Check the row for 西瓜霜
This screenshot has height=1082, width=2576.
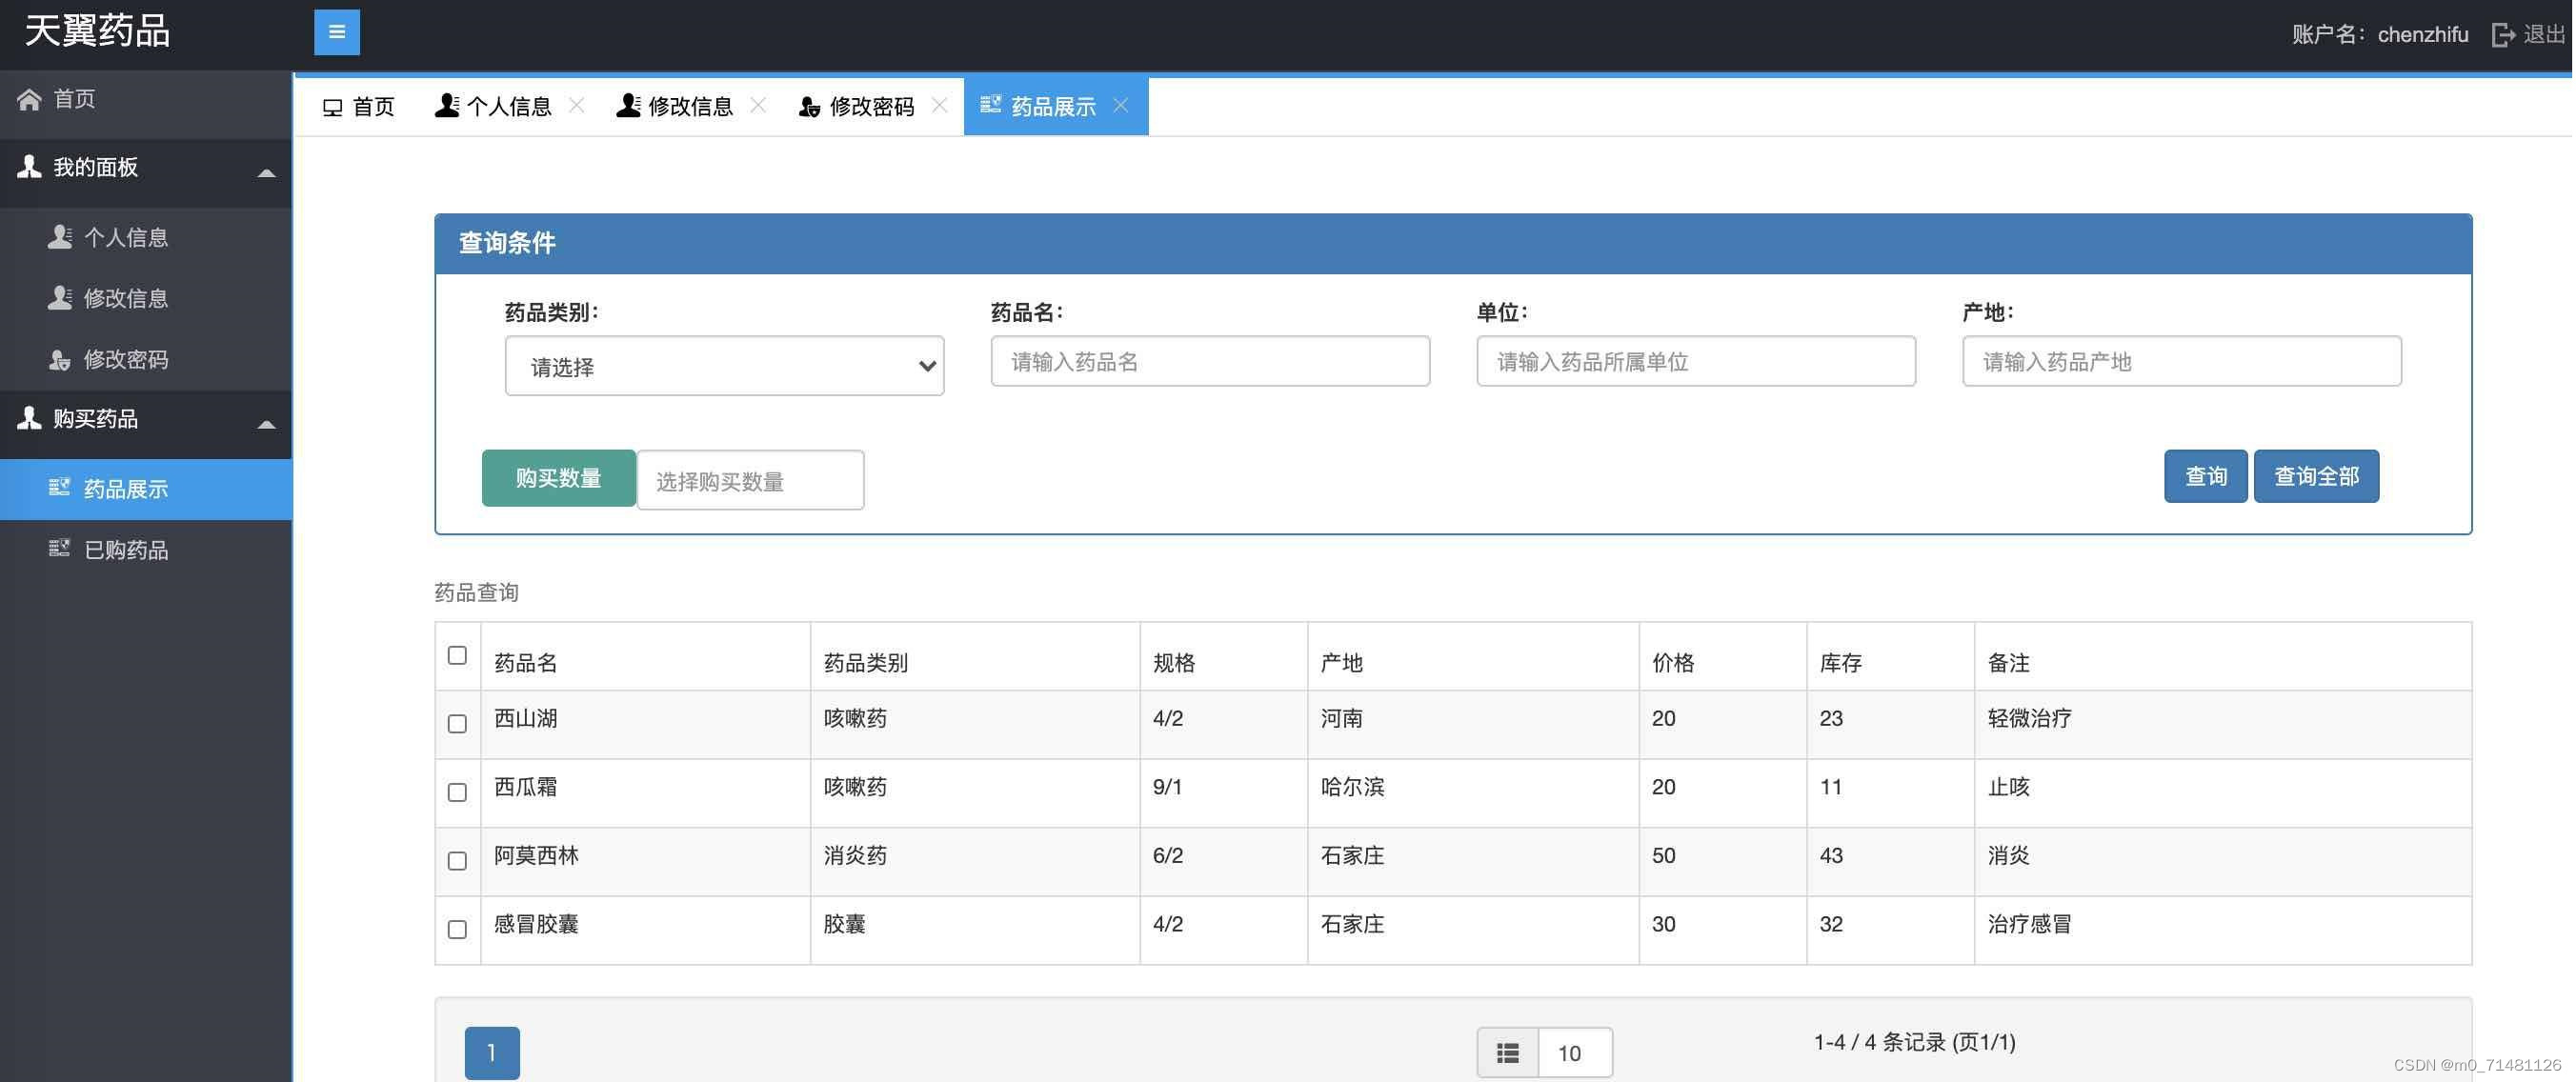(x=457, y=792)
